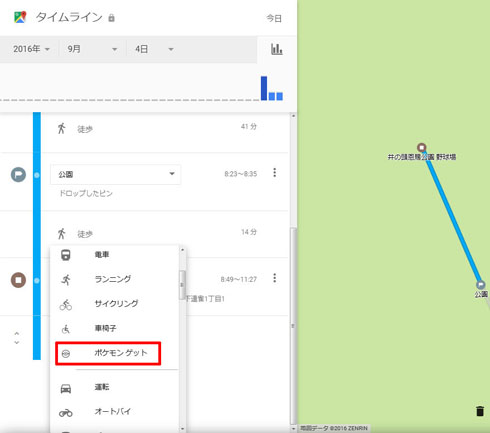The height and width of the screenshot is (433, 490).
Task: Click the Pokéball icon in activity list
Action: (66, 354)
